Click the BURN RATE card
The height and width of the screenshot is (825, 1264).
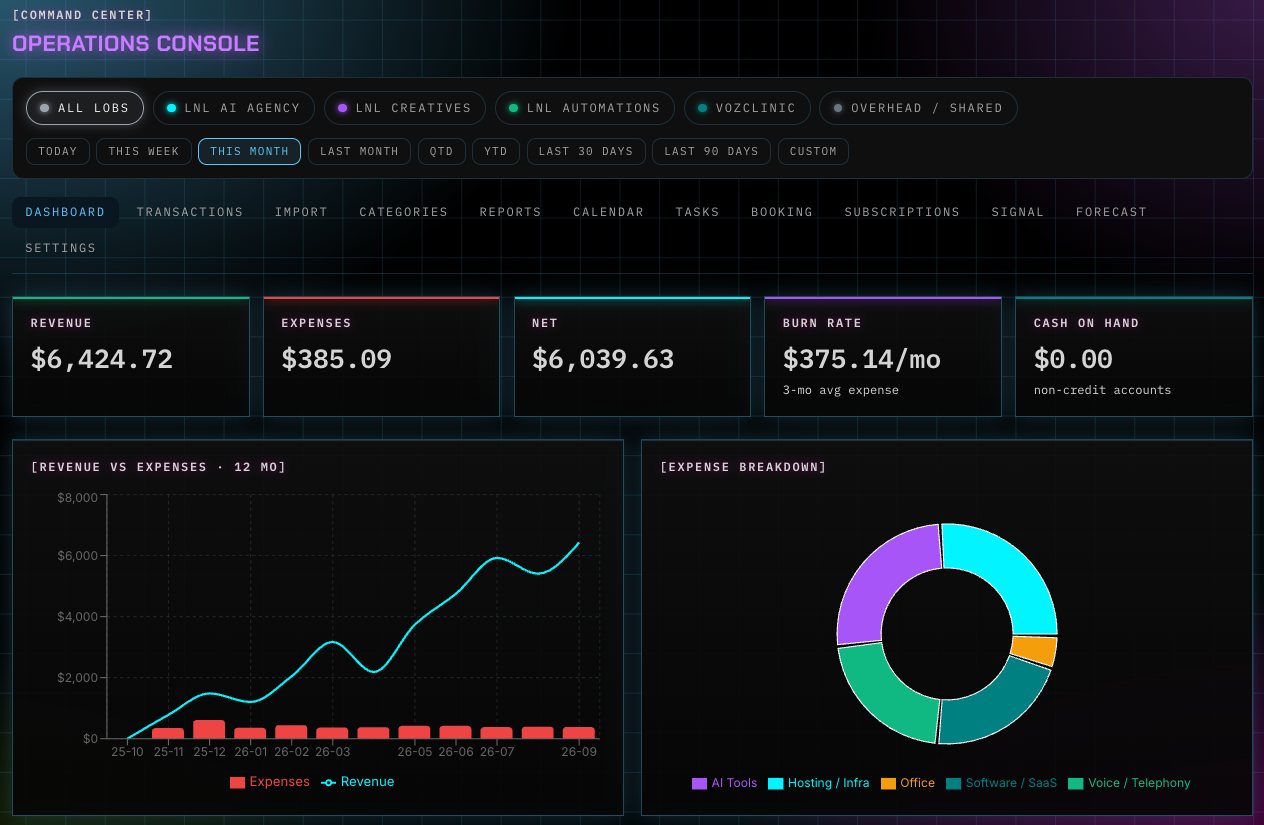pyautogui.click(x=882, y=356)
